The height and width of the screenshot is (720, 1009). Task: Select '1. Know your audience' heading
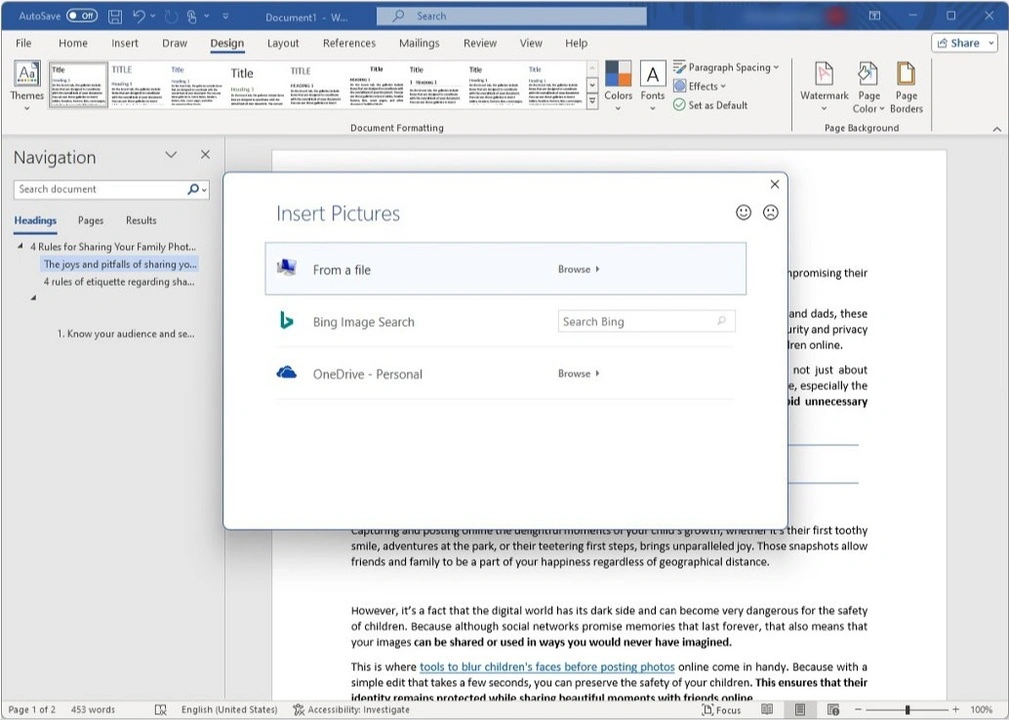point(125,333)
